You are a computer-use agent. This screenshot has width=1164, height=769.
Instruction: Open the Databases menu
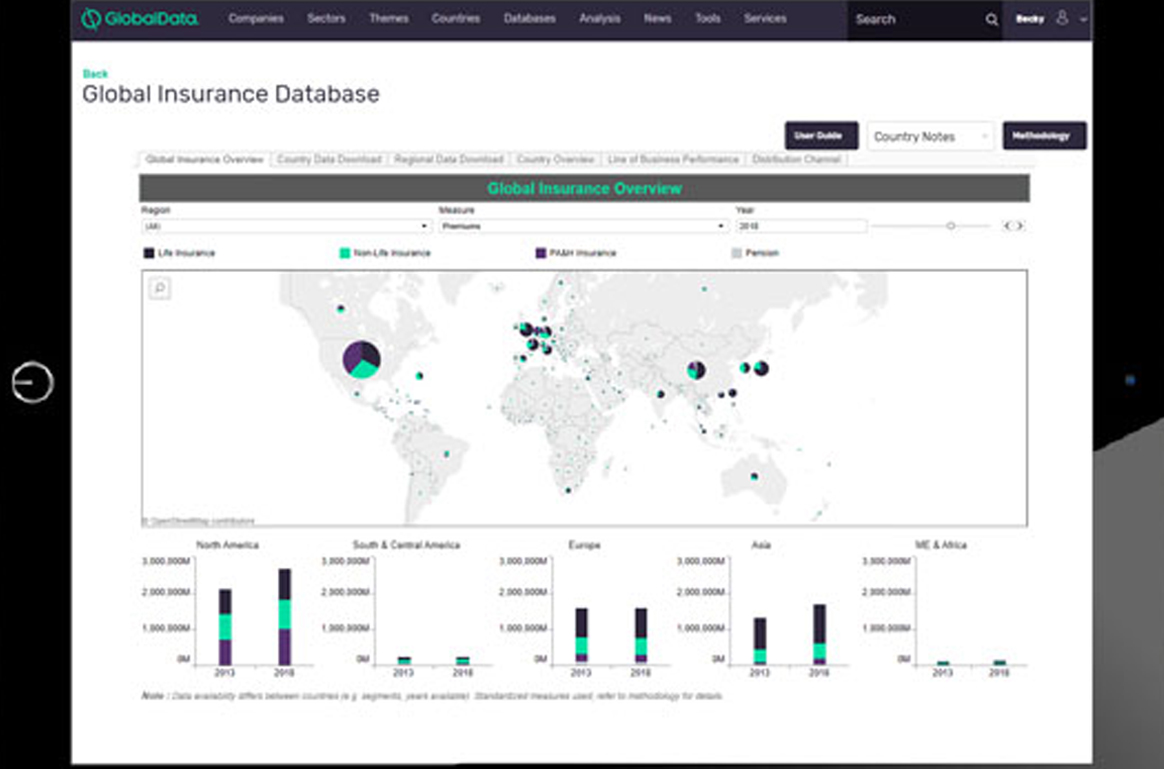pyautogui.click(x=529, y=19)
